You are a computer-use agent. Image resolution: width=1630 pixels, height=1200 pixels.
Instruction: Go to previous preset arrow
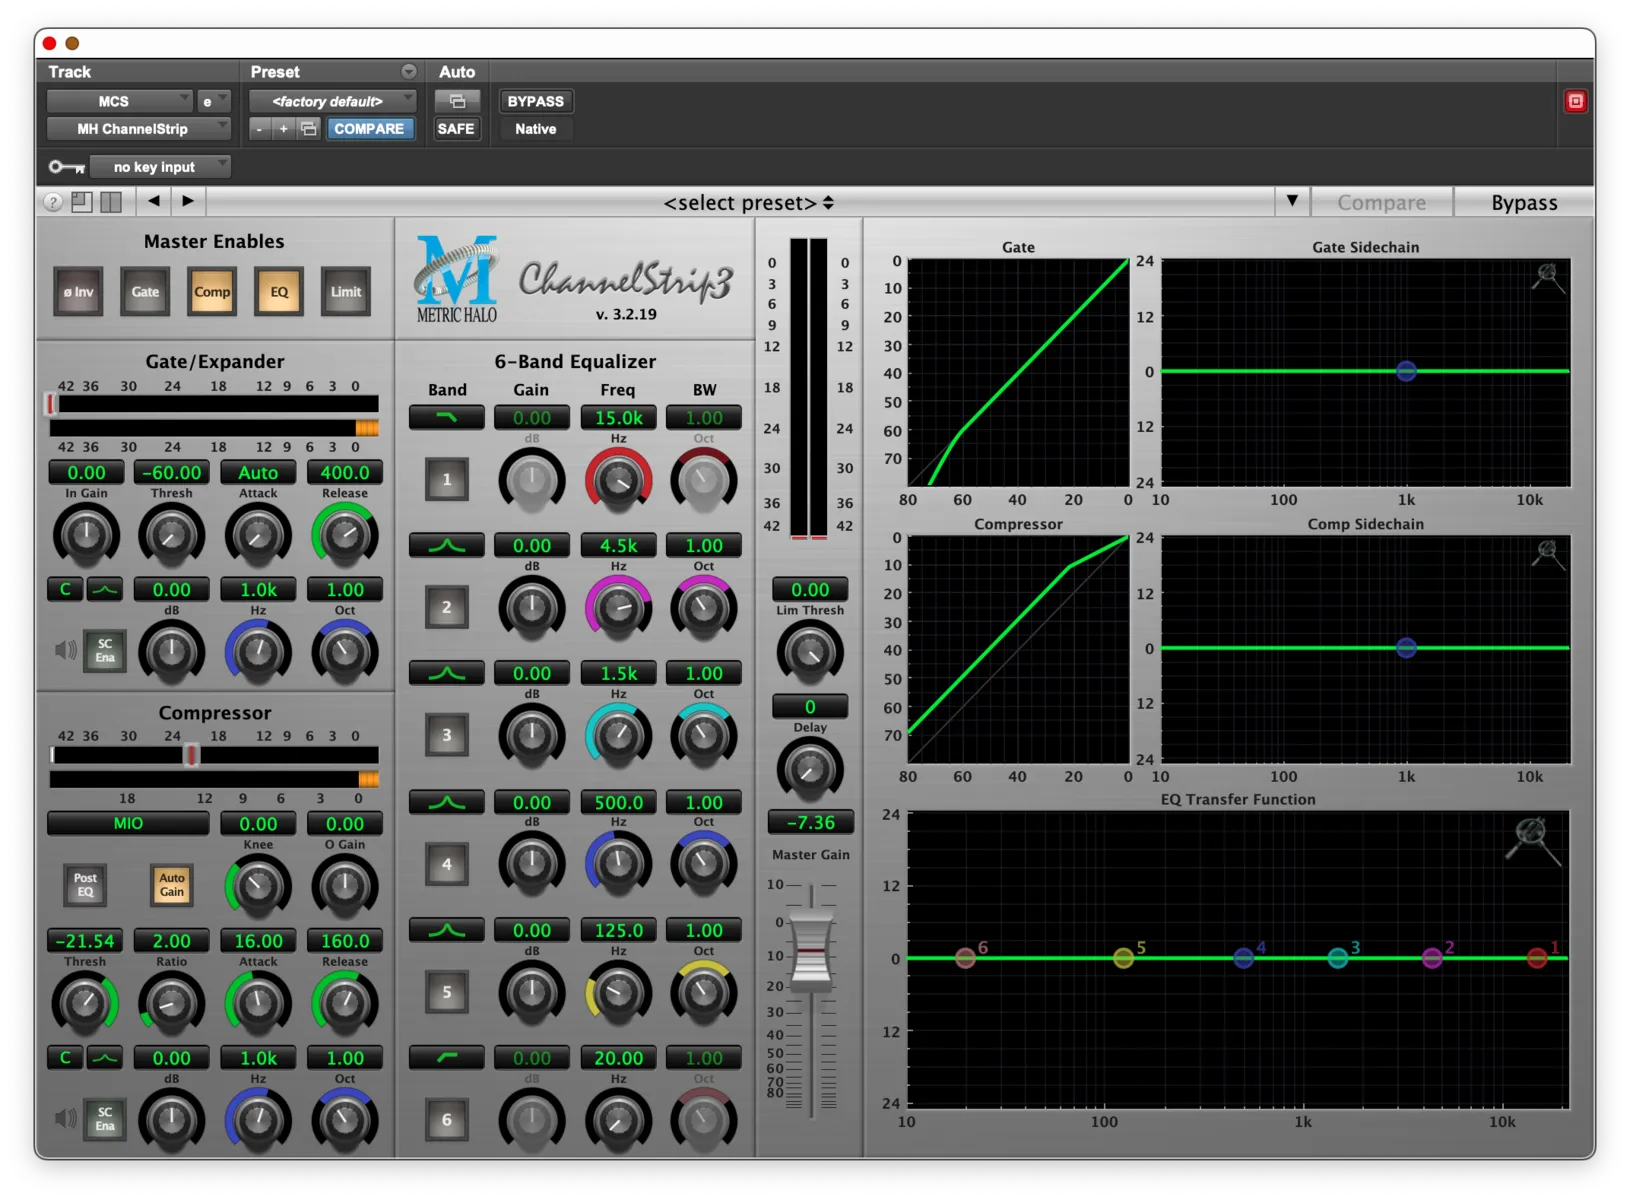click(x=154, y=201)
